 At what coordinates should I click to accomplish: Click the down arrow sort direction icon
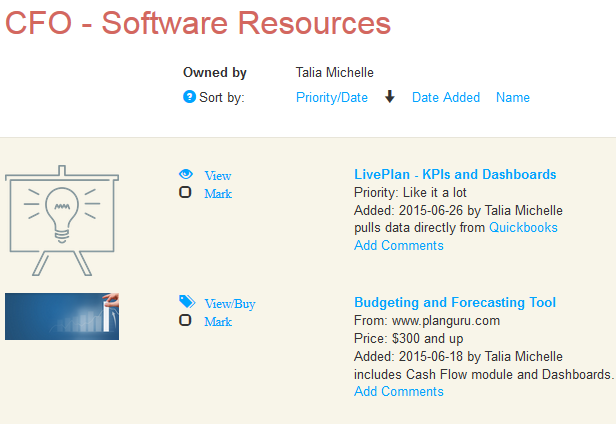point(390,96)
